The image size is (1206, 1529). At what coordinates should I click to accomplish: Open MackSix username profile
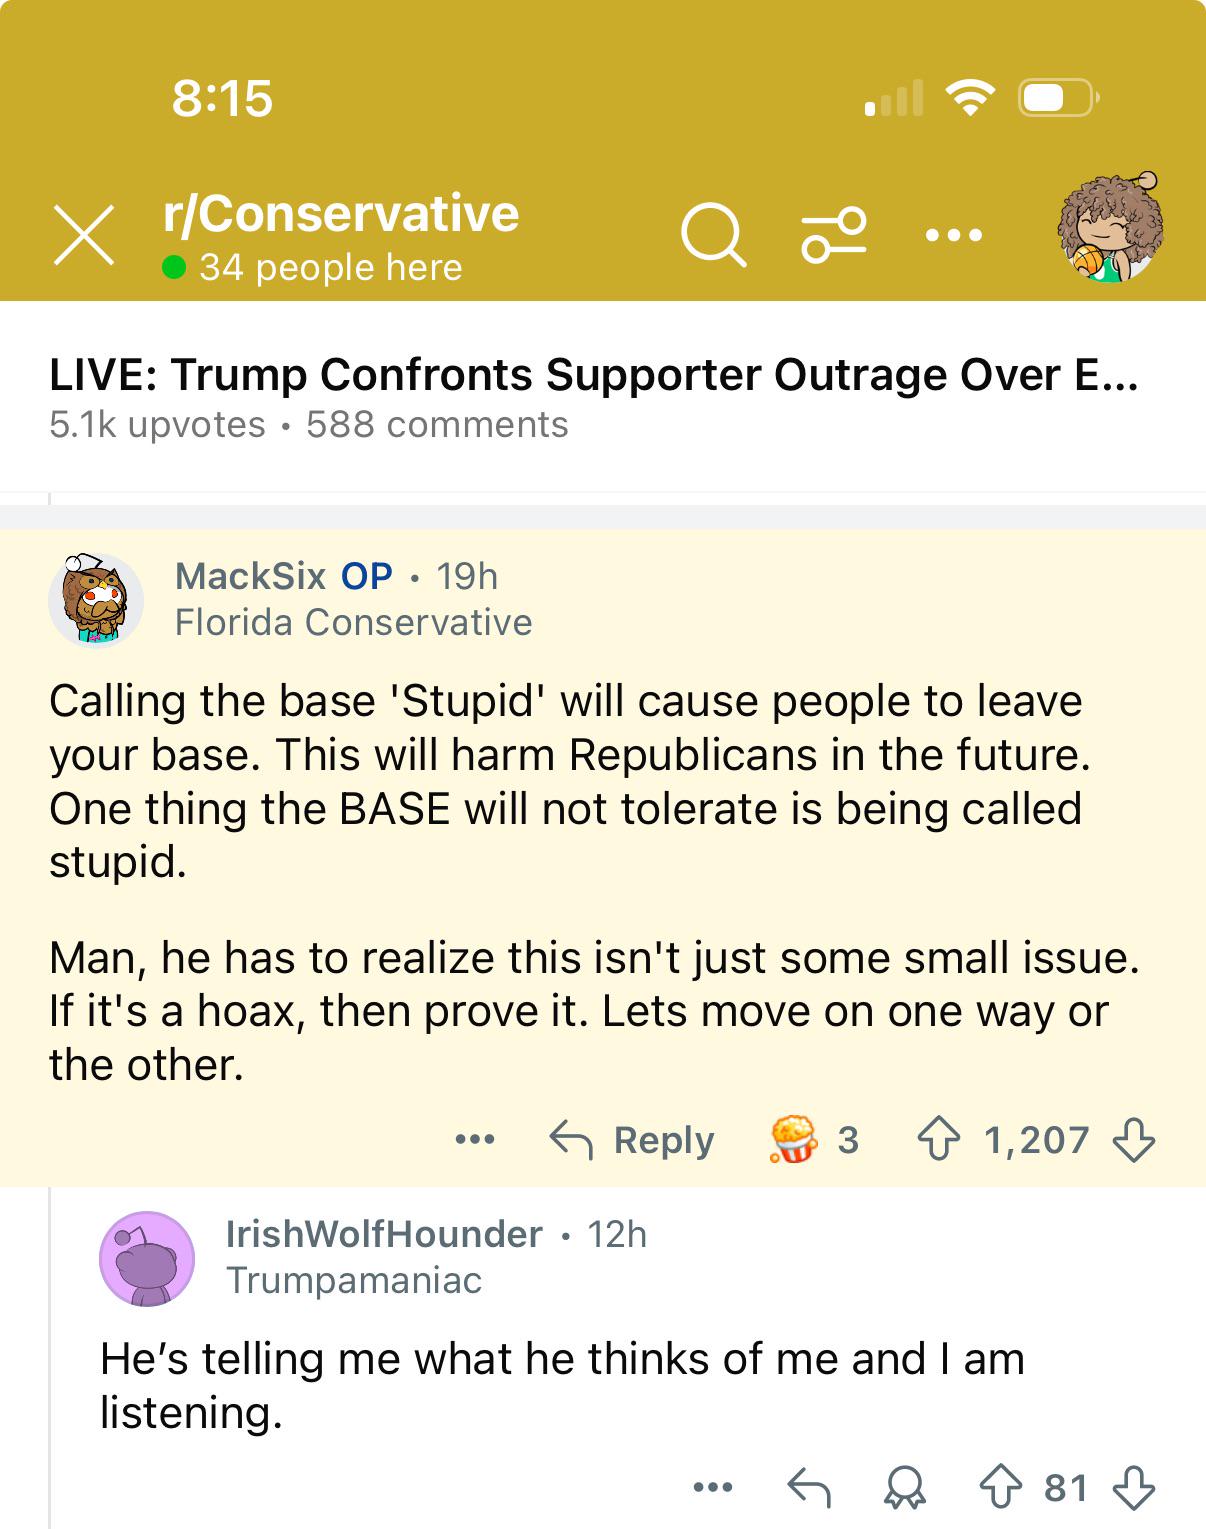tap(250, 577)
